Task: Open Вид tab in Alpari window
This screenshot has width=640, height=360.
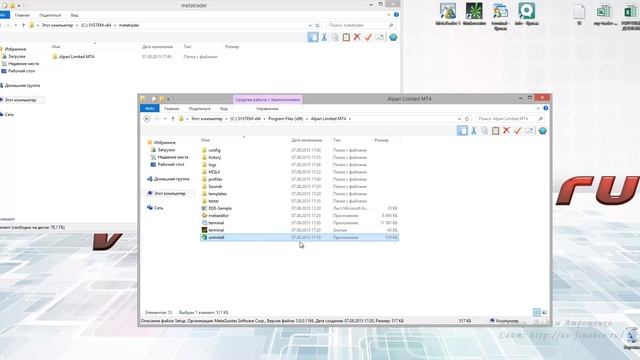Action: [224, 109]
